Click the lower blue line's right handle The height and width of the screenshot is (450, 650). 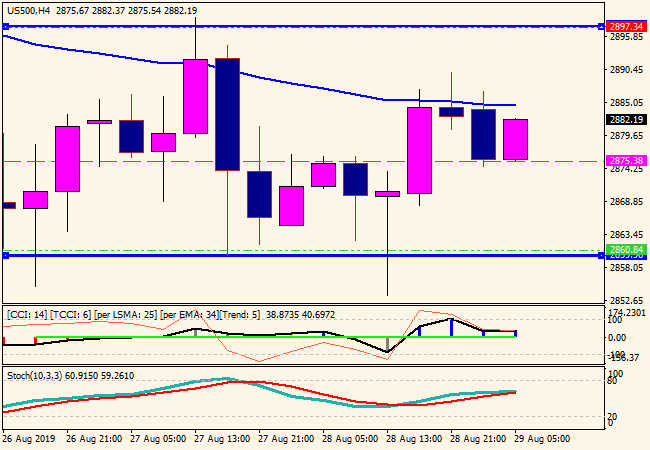click(601, 256)
